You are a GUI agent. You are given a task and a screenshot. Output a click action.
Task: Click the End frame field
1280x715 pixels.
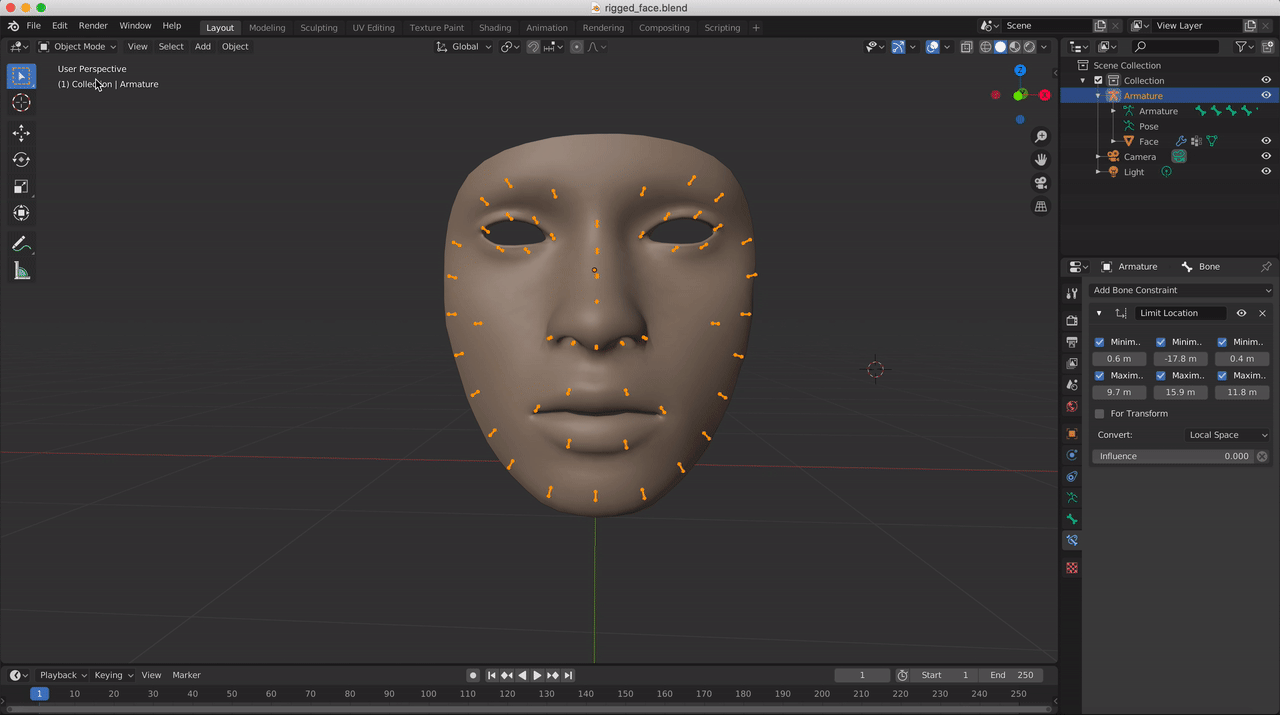(x=1011, y=675)
